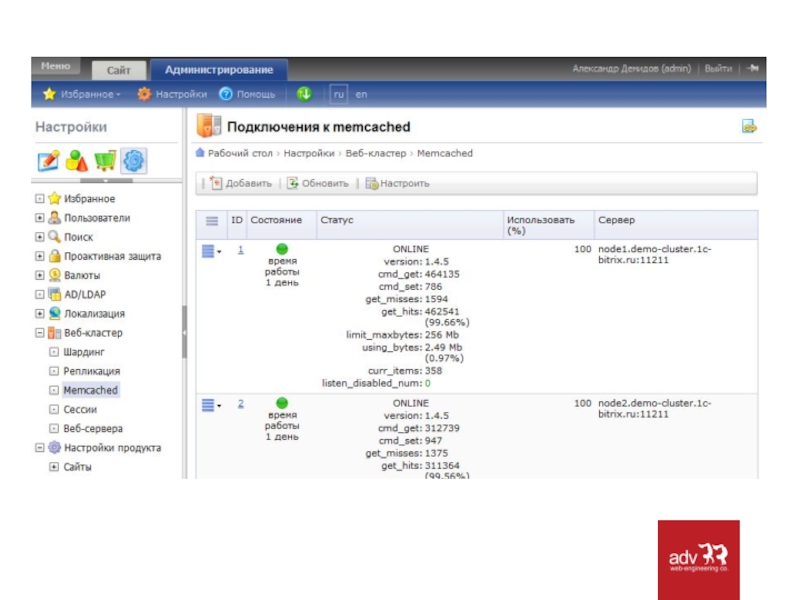This screenshot has width=800, height=600.
Task: Open Настройки from the top toolbar
Action: (181, 94)
